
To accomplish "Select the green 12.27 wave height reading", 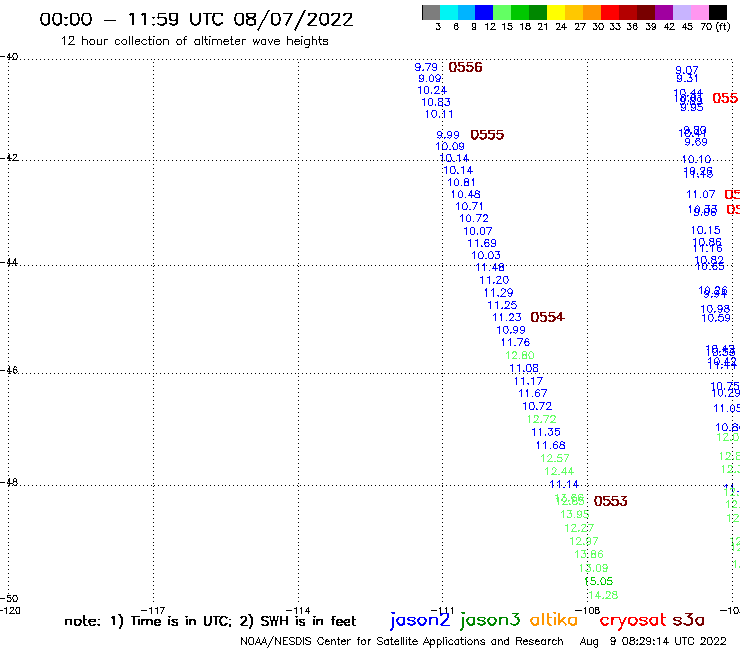I will tap(579, 528).
